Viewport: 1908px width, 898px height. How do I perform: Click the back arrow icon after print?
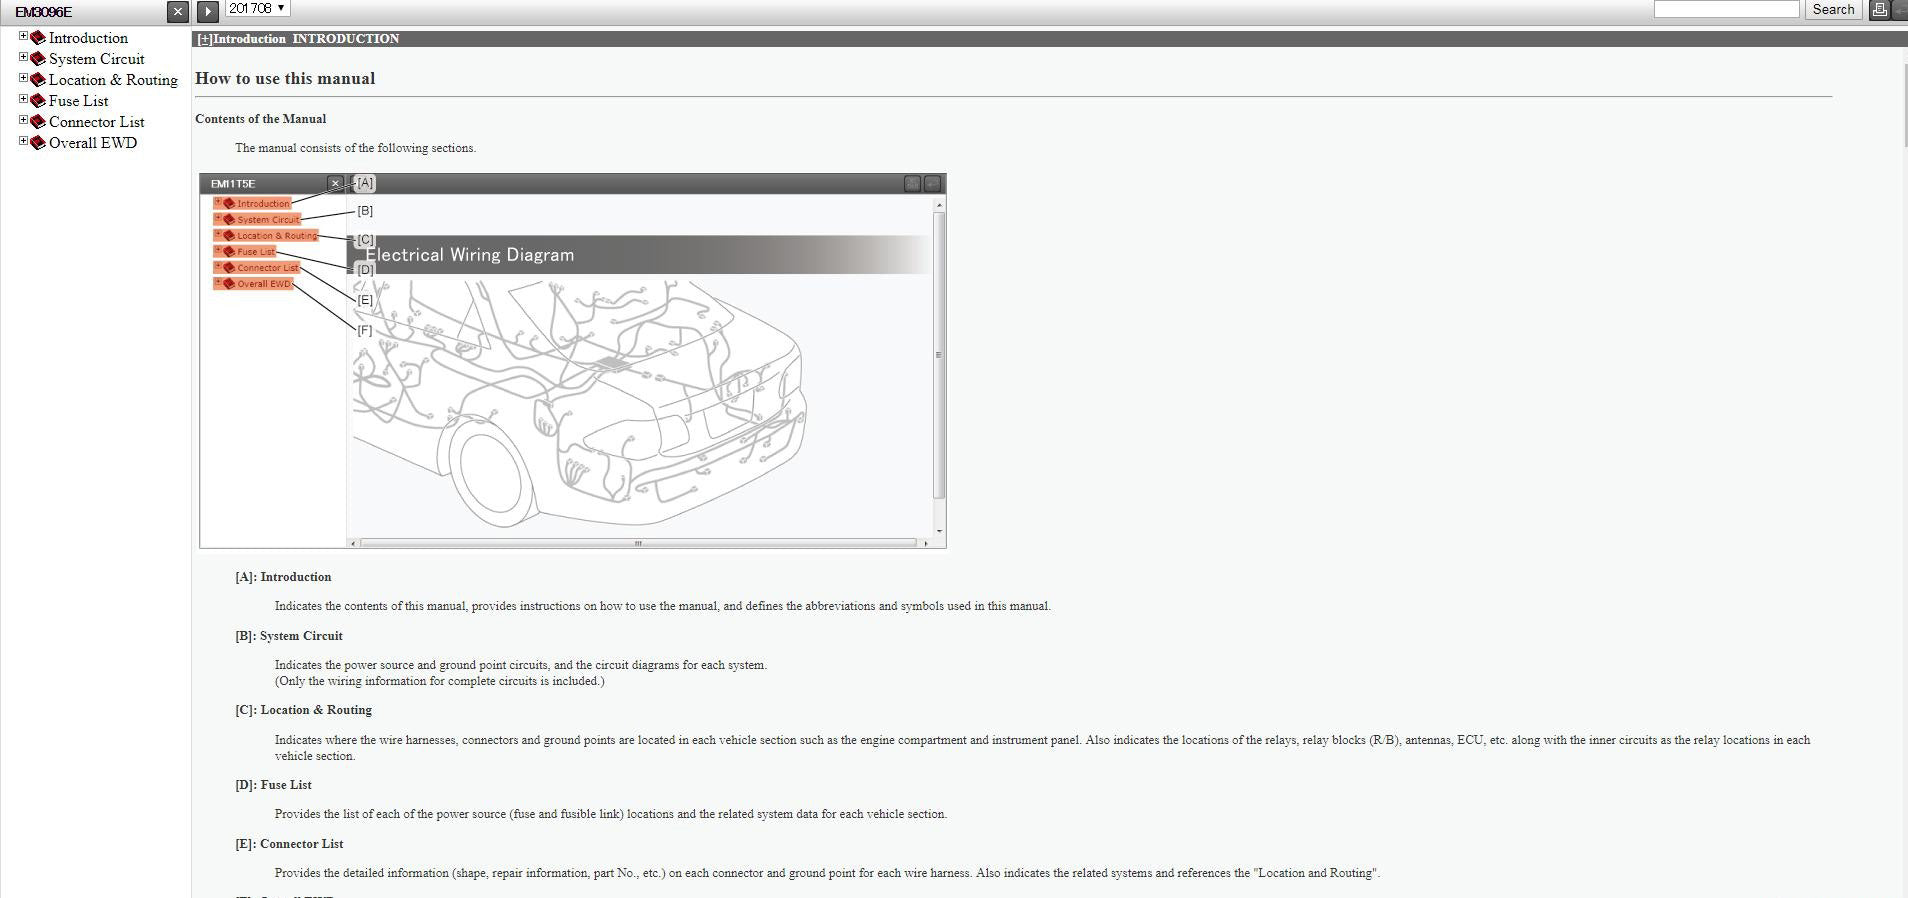click(1900, 10)
